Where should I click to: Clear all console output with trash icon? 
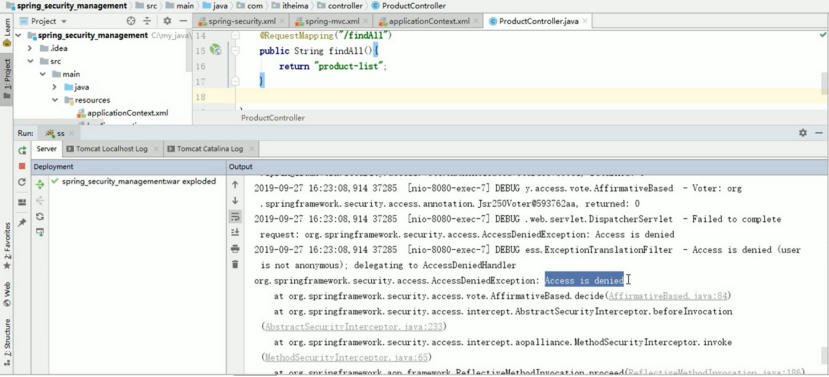point(235,264)
